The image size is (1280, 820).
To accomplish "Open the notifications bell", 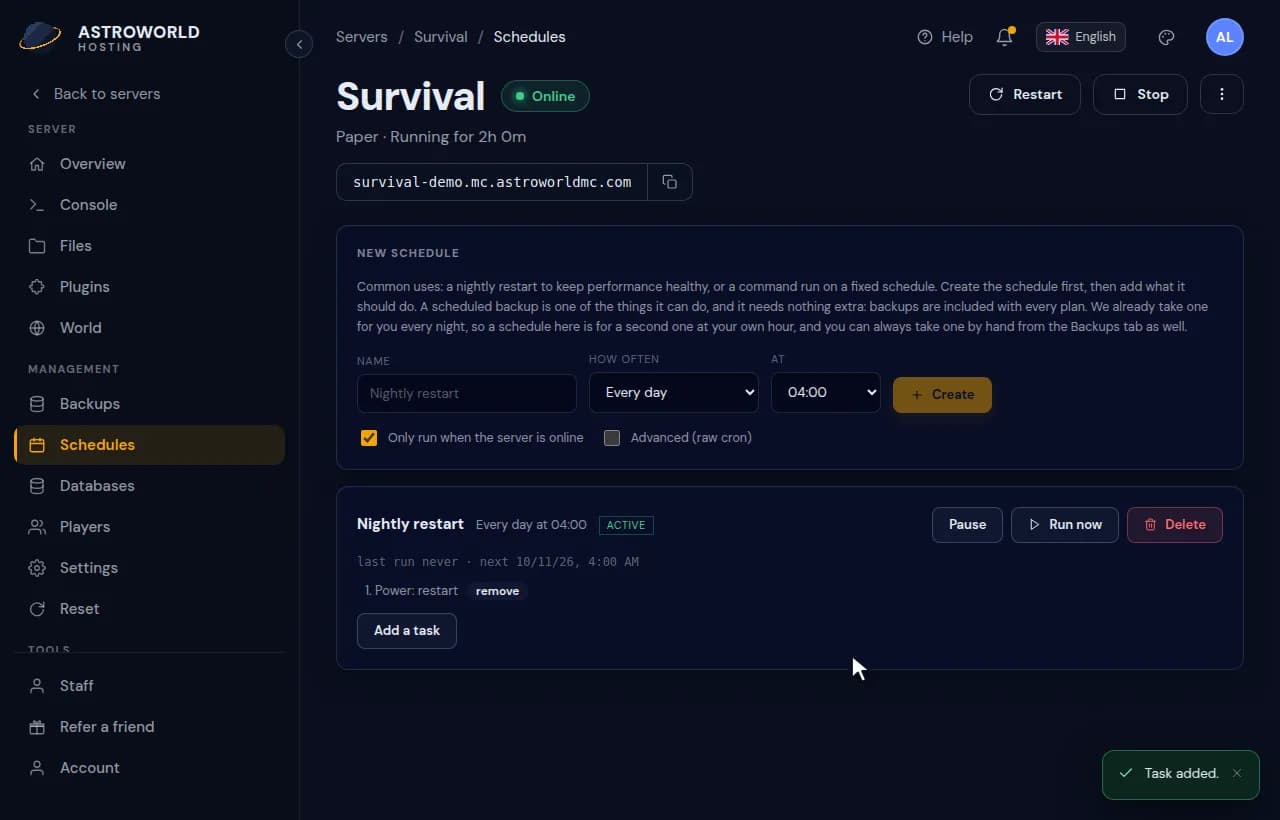I will click(x=1005, y=37).
